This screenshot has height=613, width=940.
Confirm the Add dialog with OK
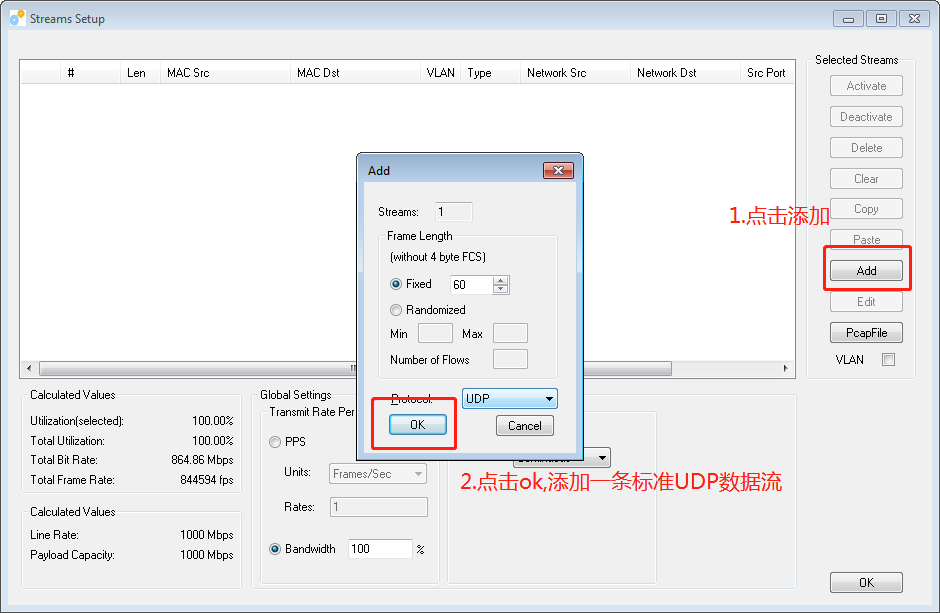click(418, 425)
